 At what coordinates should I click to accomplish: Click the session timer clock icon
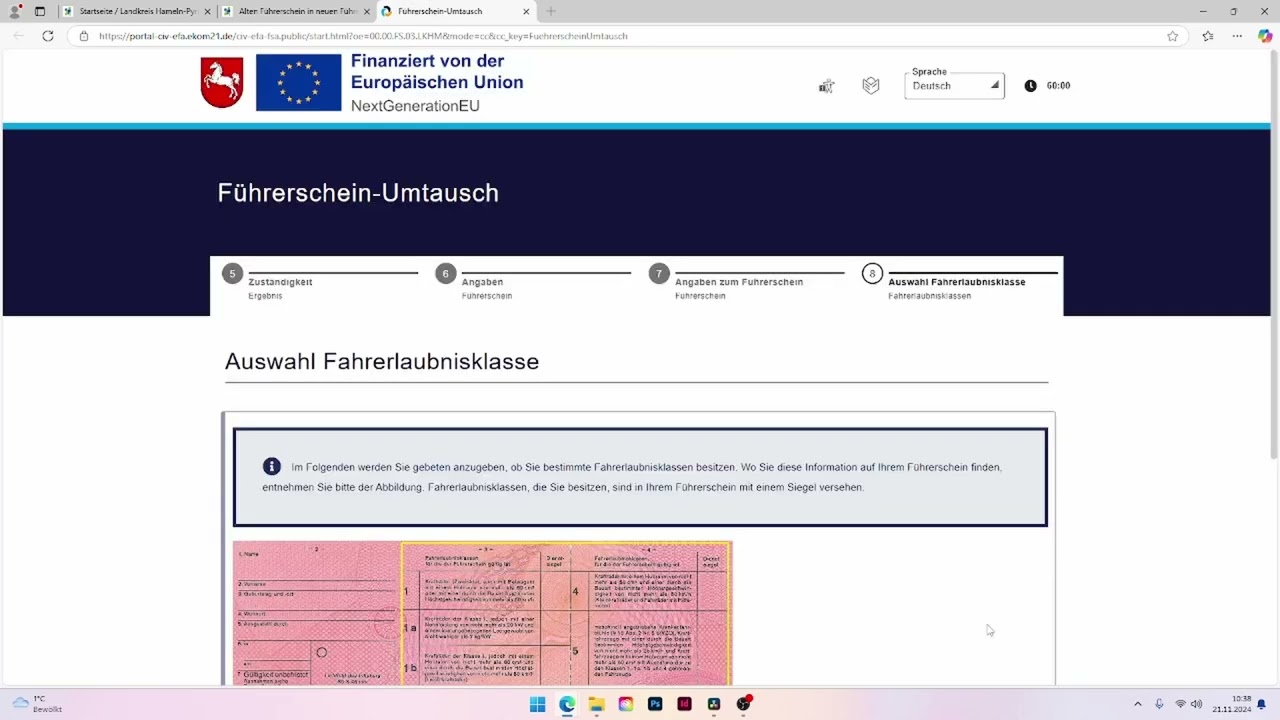tap(1030, 86)
